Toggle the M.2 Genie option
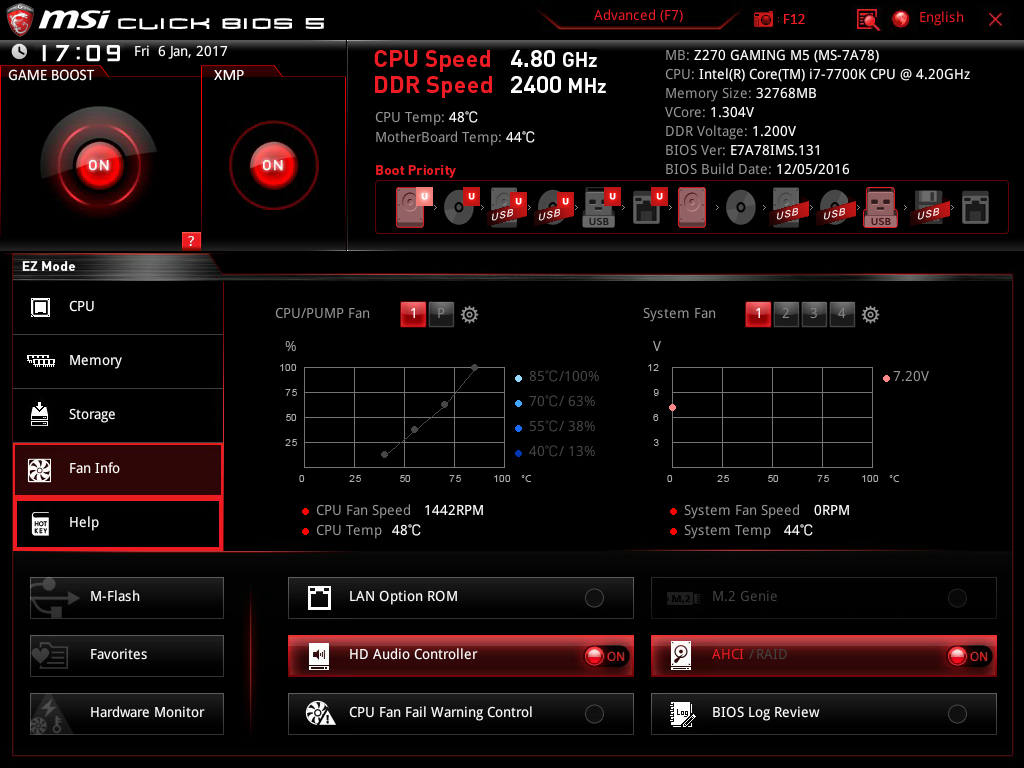The width and height of the screenshot is (1024, 768). (824, 598)
